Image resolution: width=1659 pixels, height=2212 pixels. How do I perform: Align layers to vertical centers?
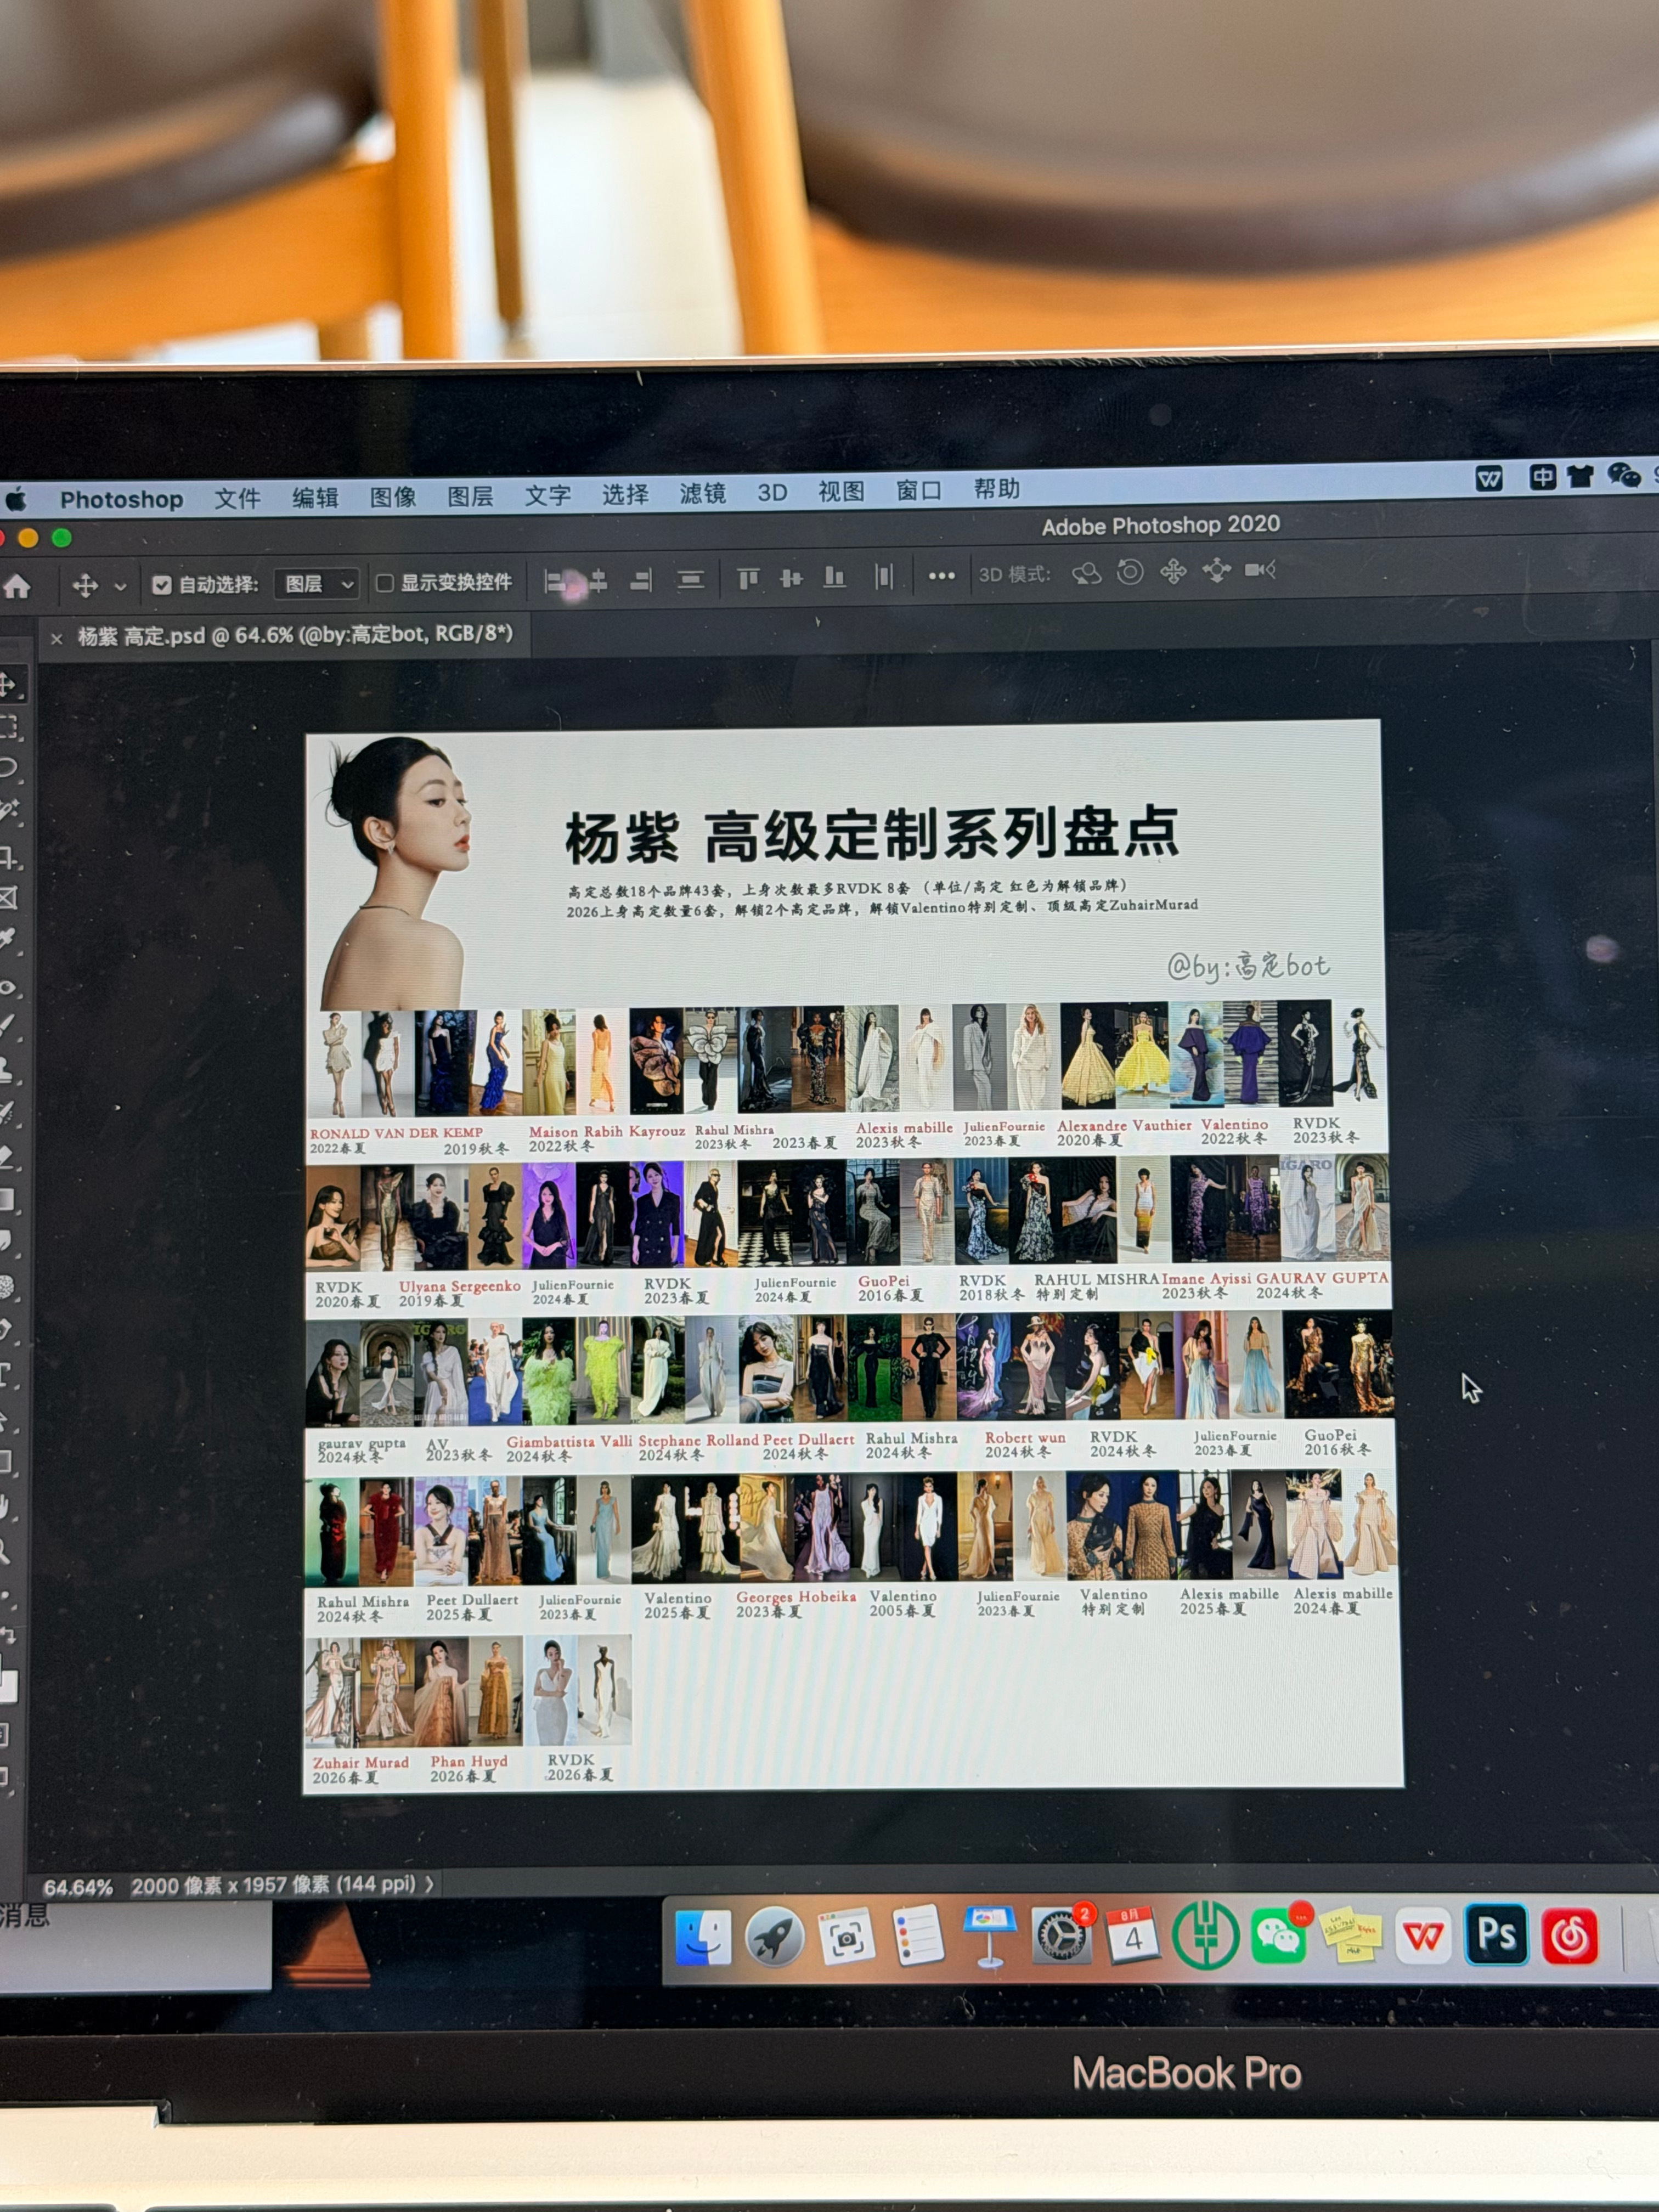click(x=791, y=578)
